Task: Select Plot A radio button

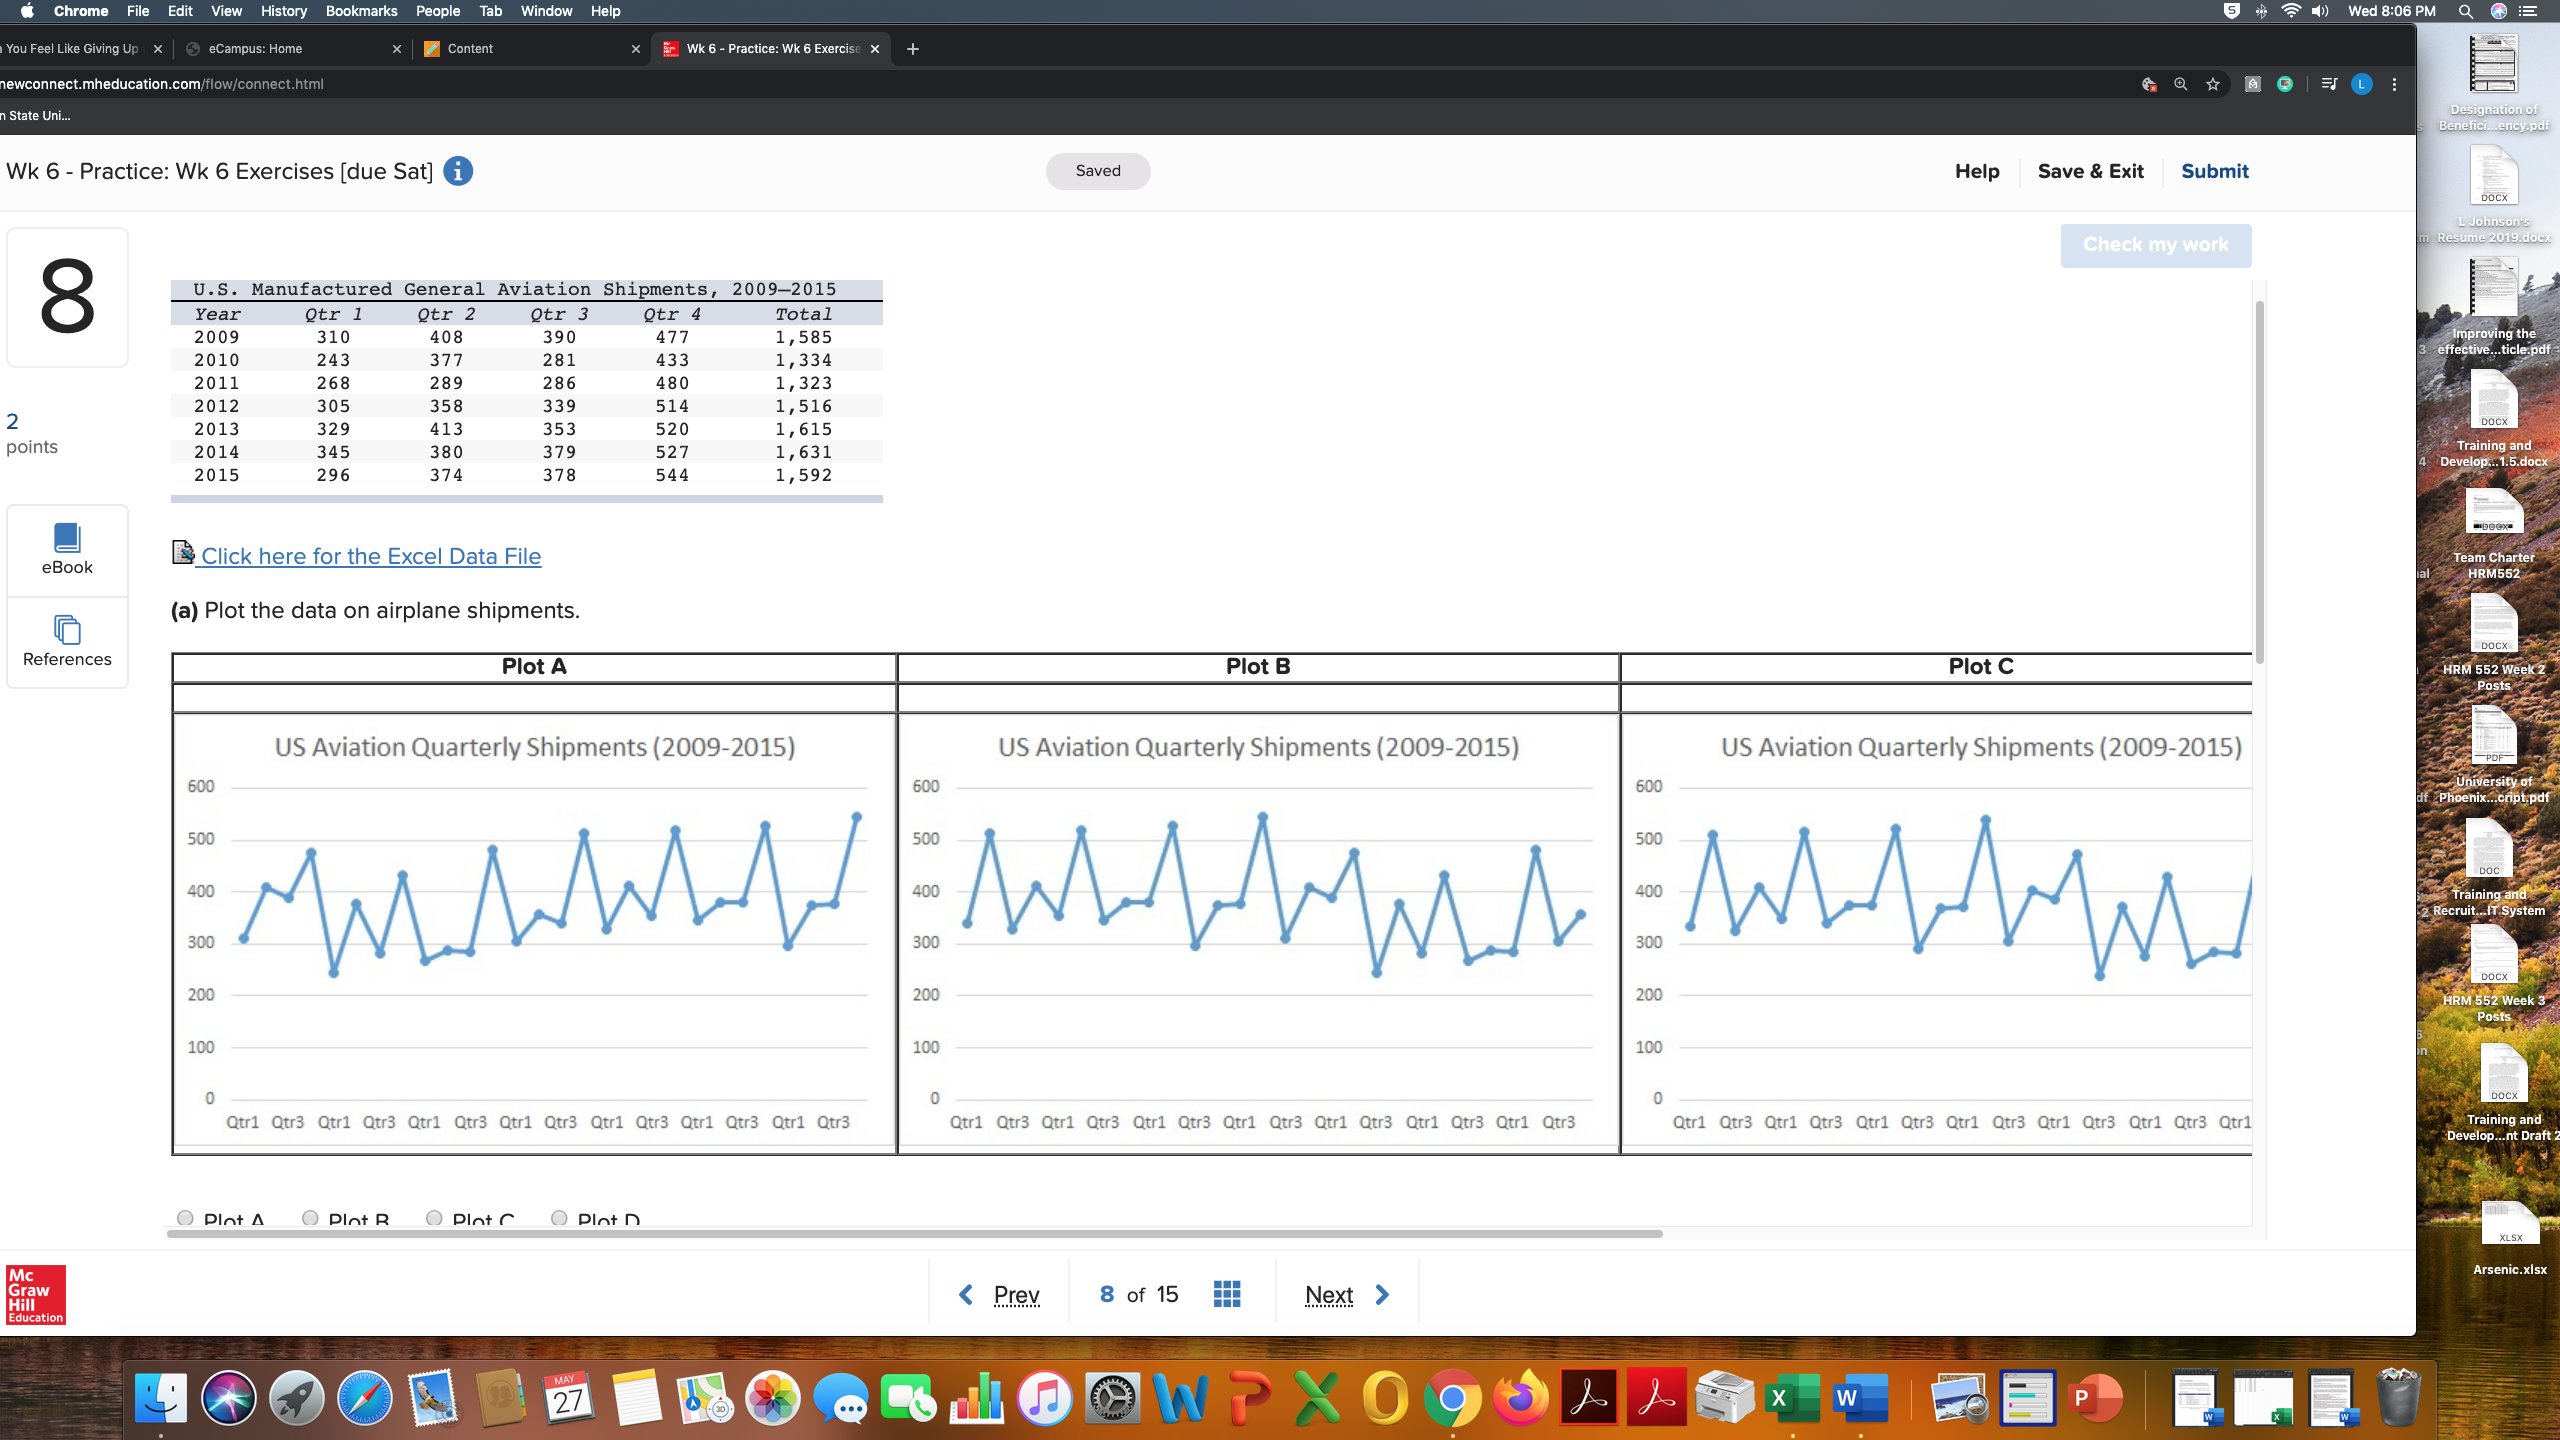Action: [x=186, y=1218]
